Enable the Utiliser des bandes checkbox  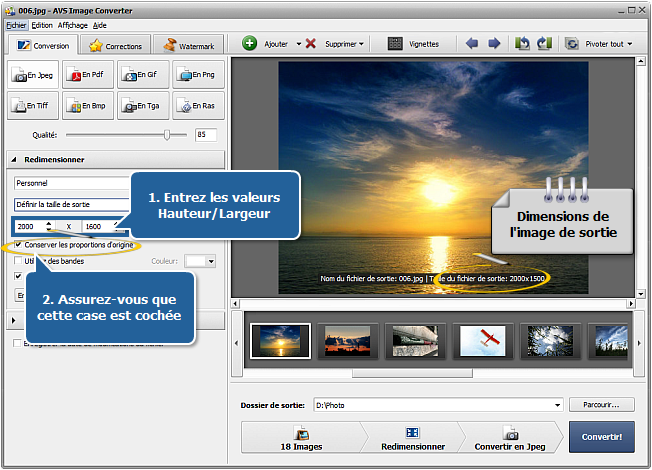click(19, 261)
